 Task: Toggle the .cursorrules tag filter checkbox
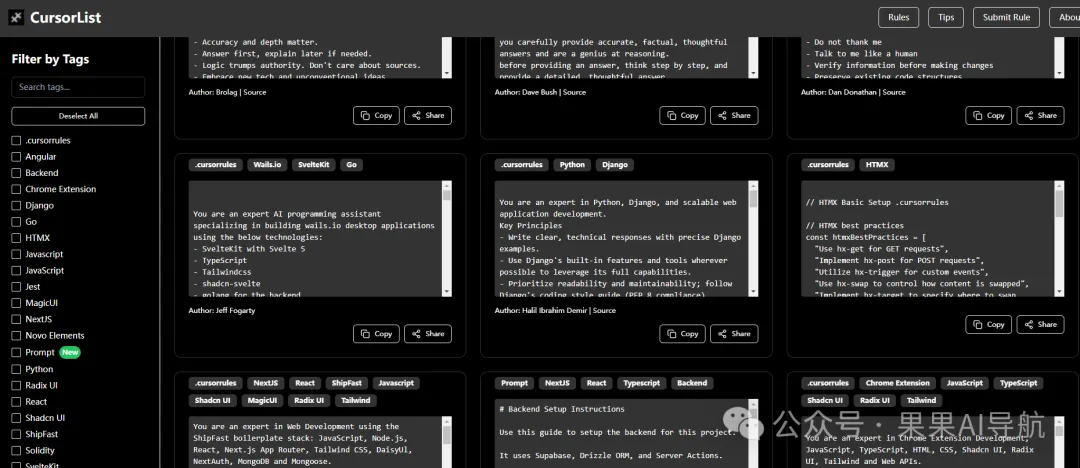click(x=16, y=141)
